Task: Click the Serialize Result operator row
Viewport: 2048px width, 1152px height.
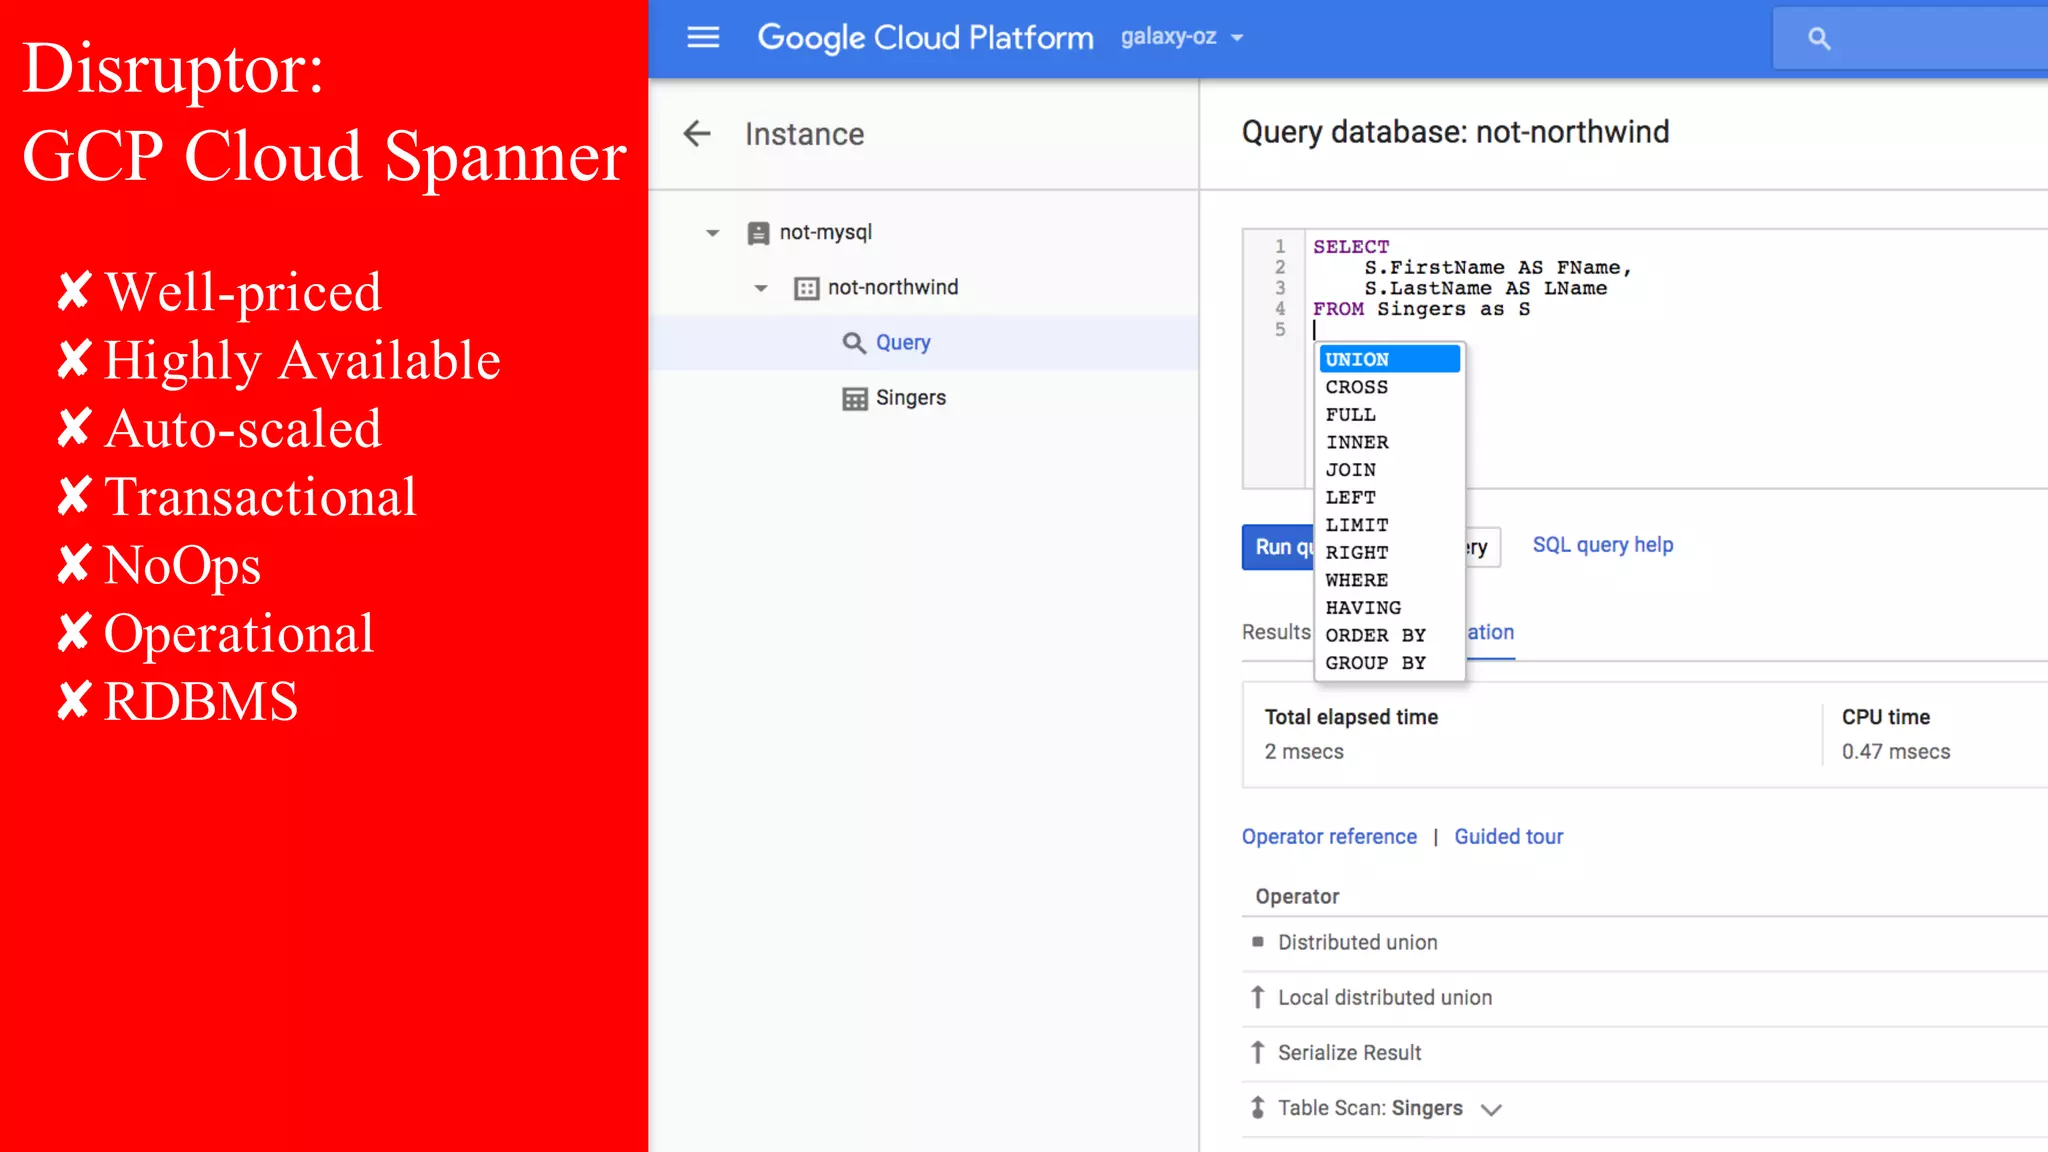Action: click(x=1645, y=1052)
